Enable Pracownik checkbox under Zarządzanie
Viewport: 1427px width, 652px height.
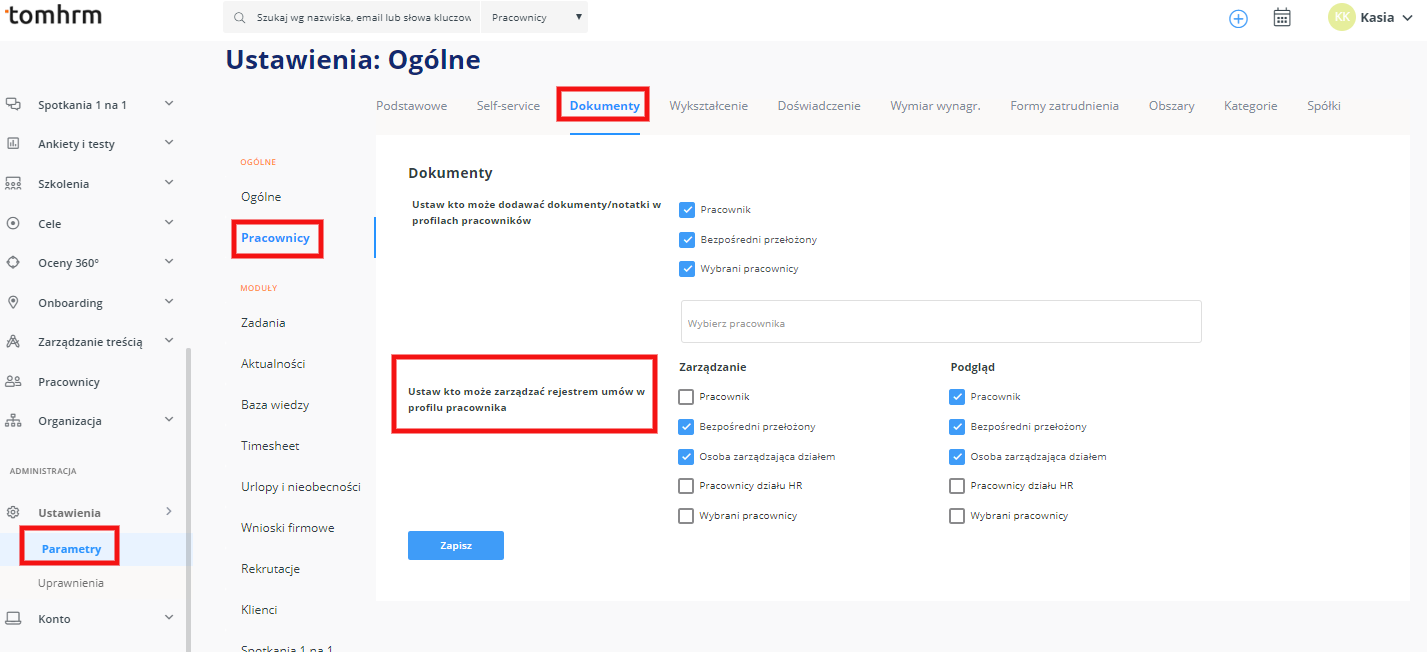point(686,397)
